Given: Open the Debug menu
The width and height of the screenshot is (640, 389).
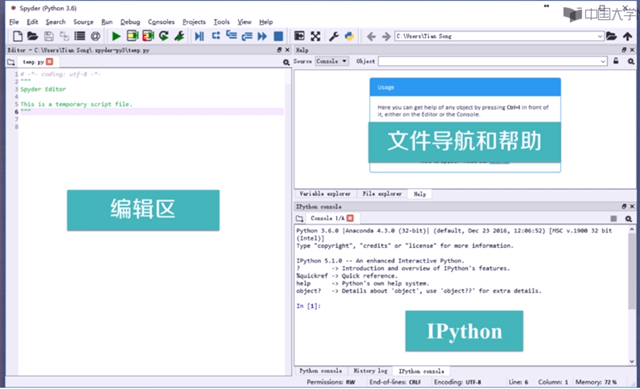Looking at the screenshot, I should click(130, 22).
